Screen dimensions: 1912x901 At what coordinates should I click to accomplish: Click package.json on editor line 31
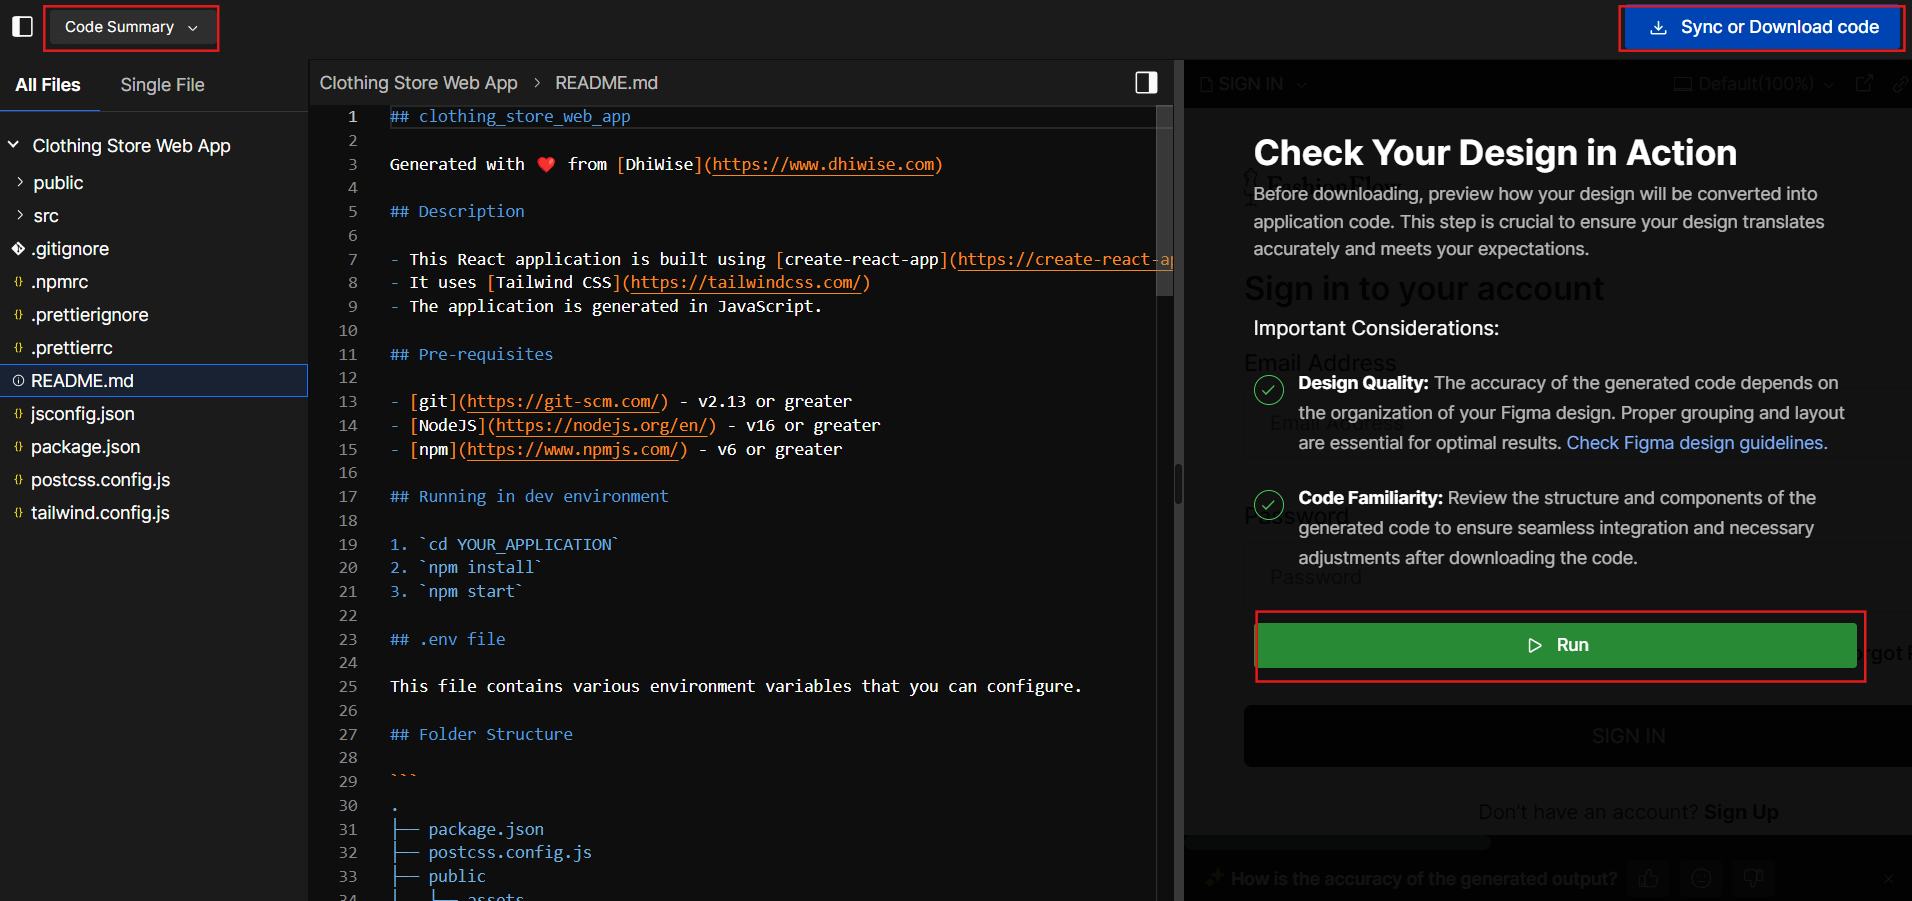(486, 829)
